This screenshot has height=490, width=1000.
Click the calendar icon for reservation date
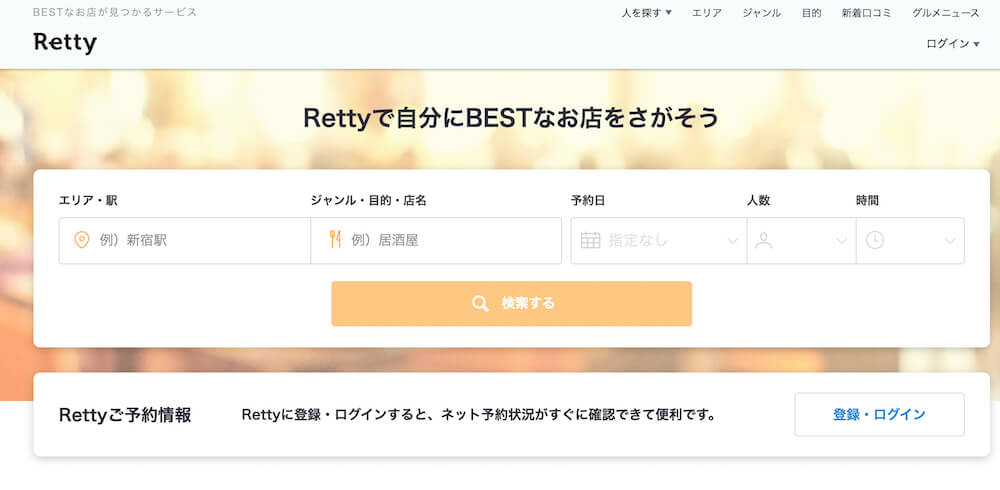tap(591, 241)
